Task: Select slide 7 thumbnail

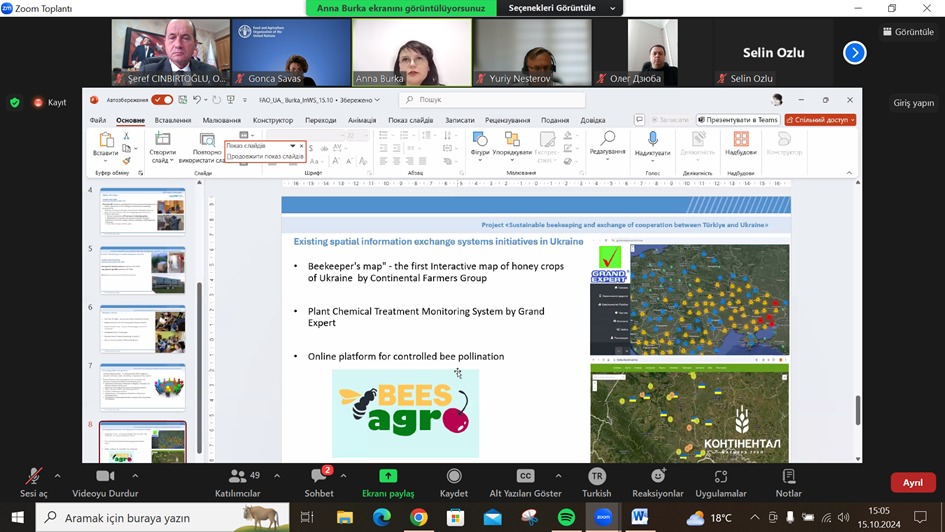Action: [x=143, y=387]
